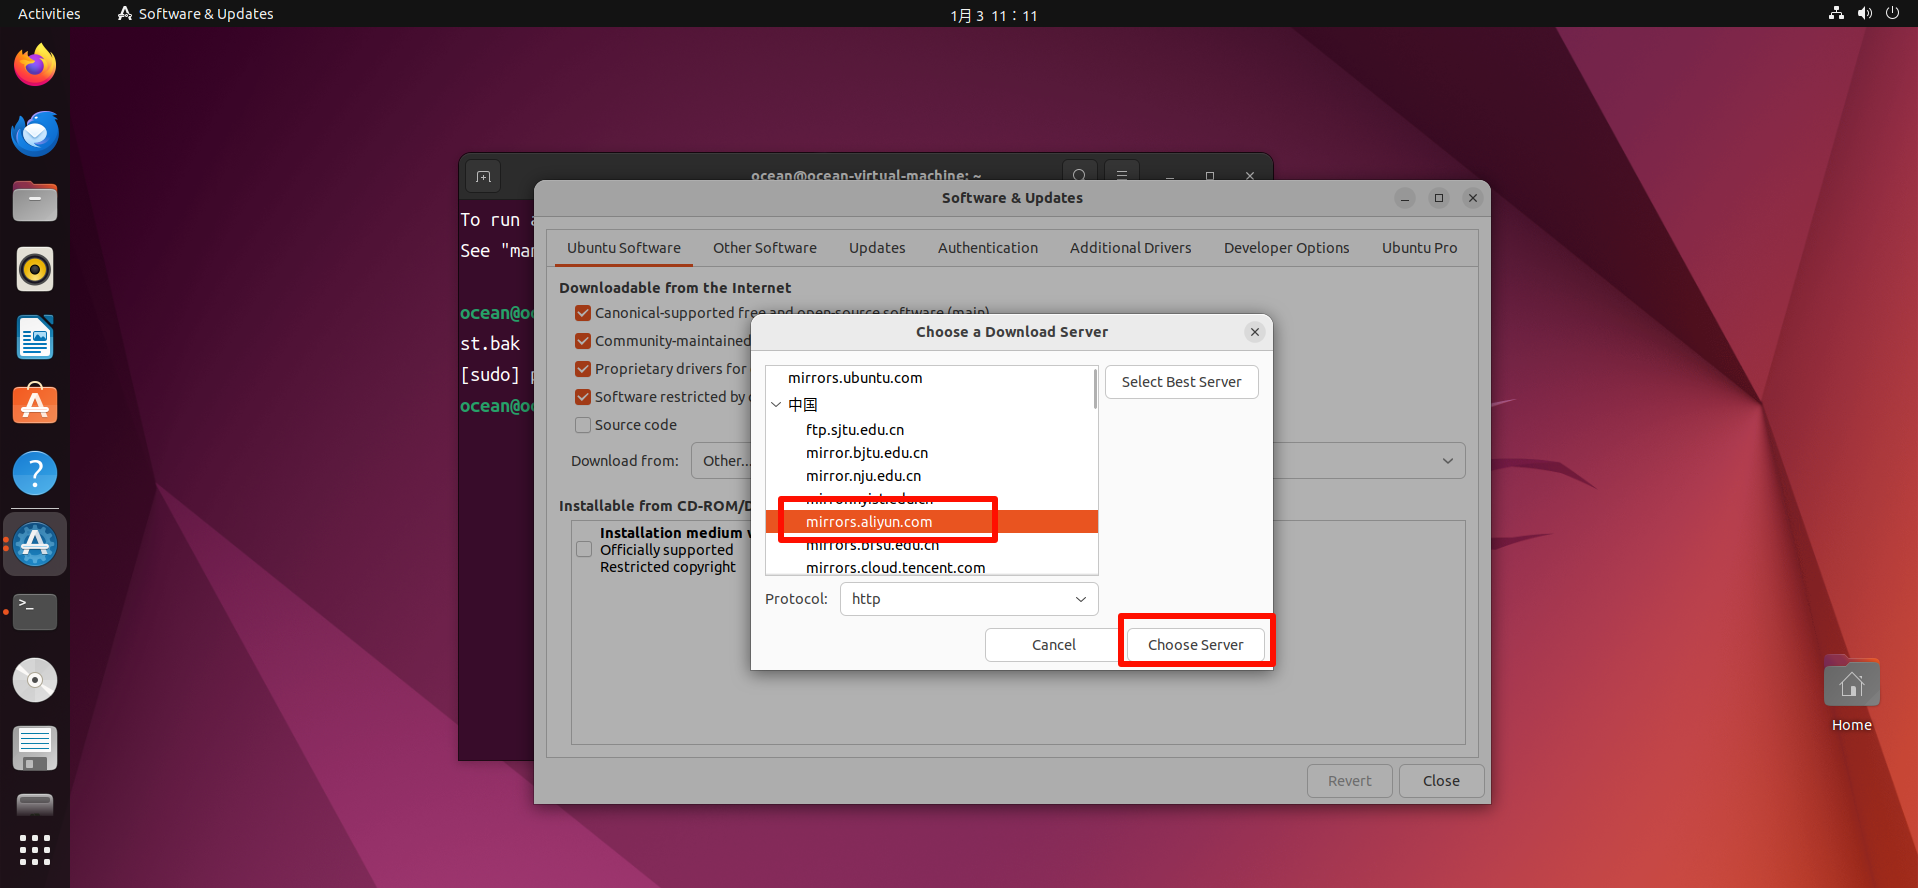Click the Choose Server button

pos(1196,645)
